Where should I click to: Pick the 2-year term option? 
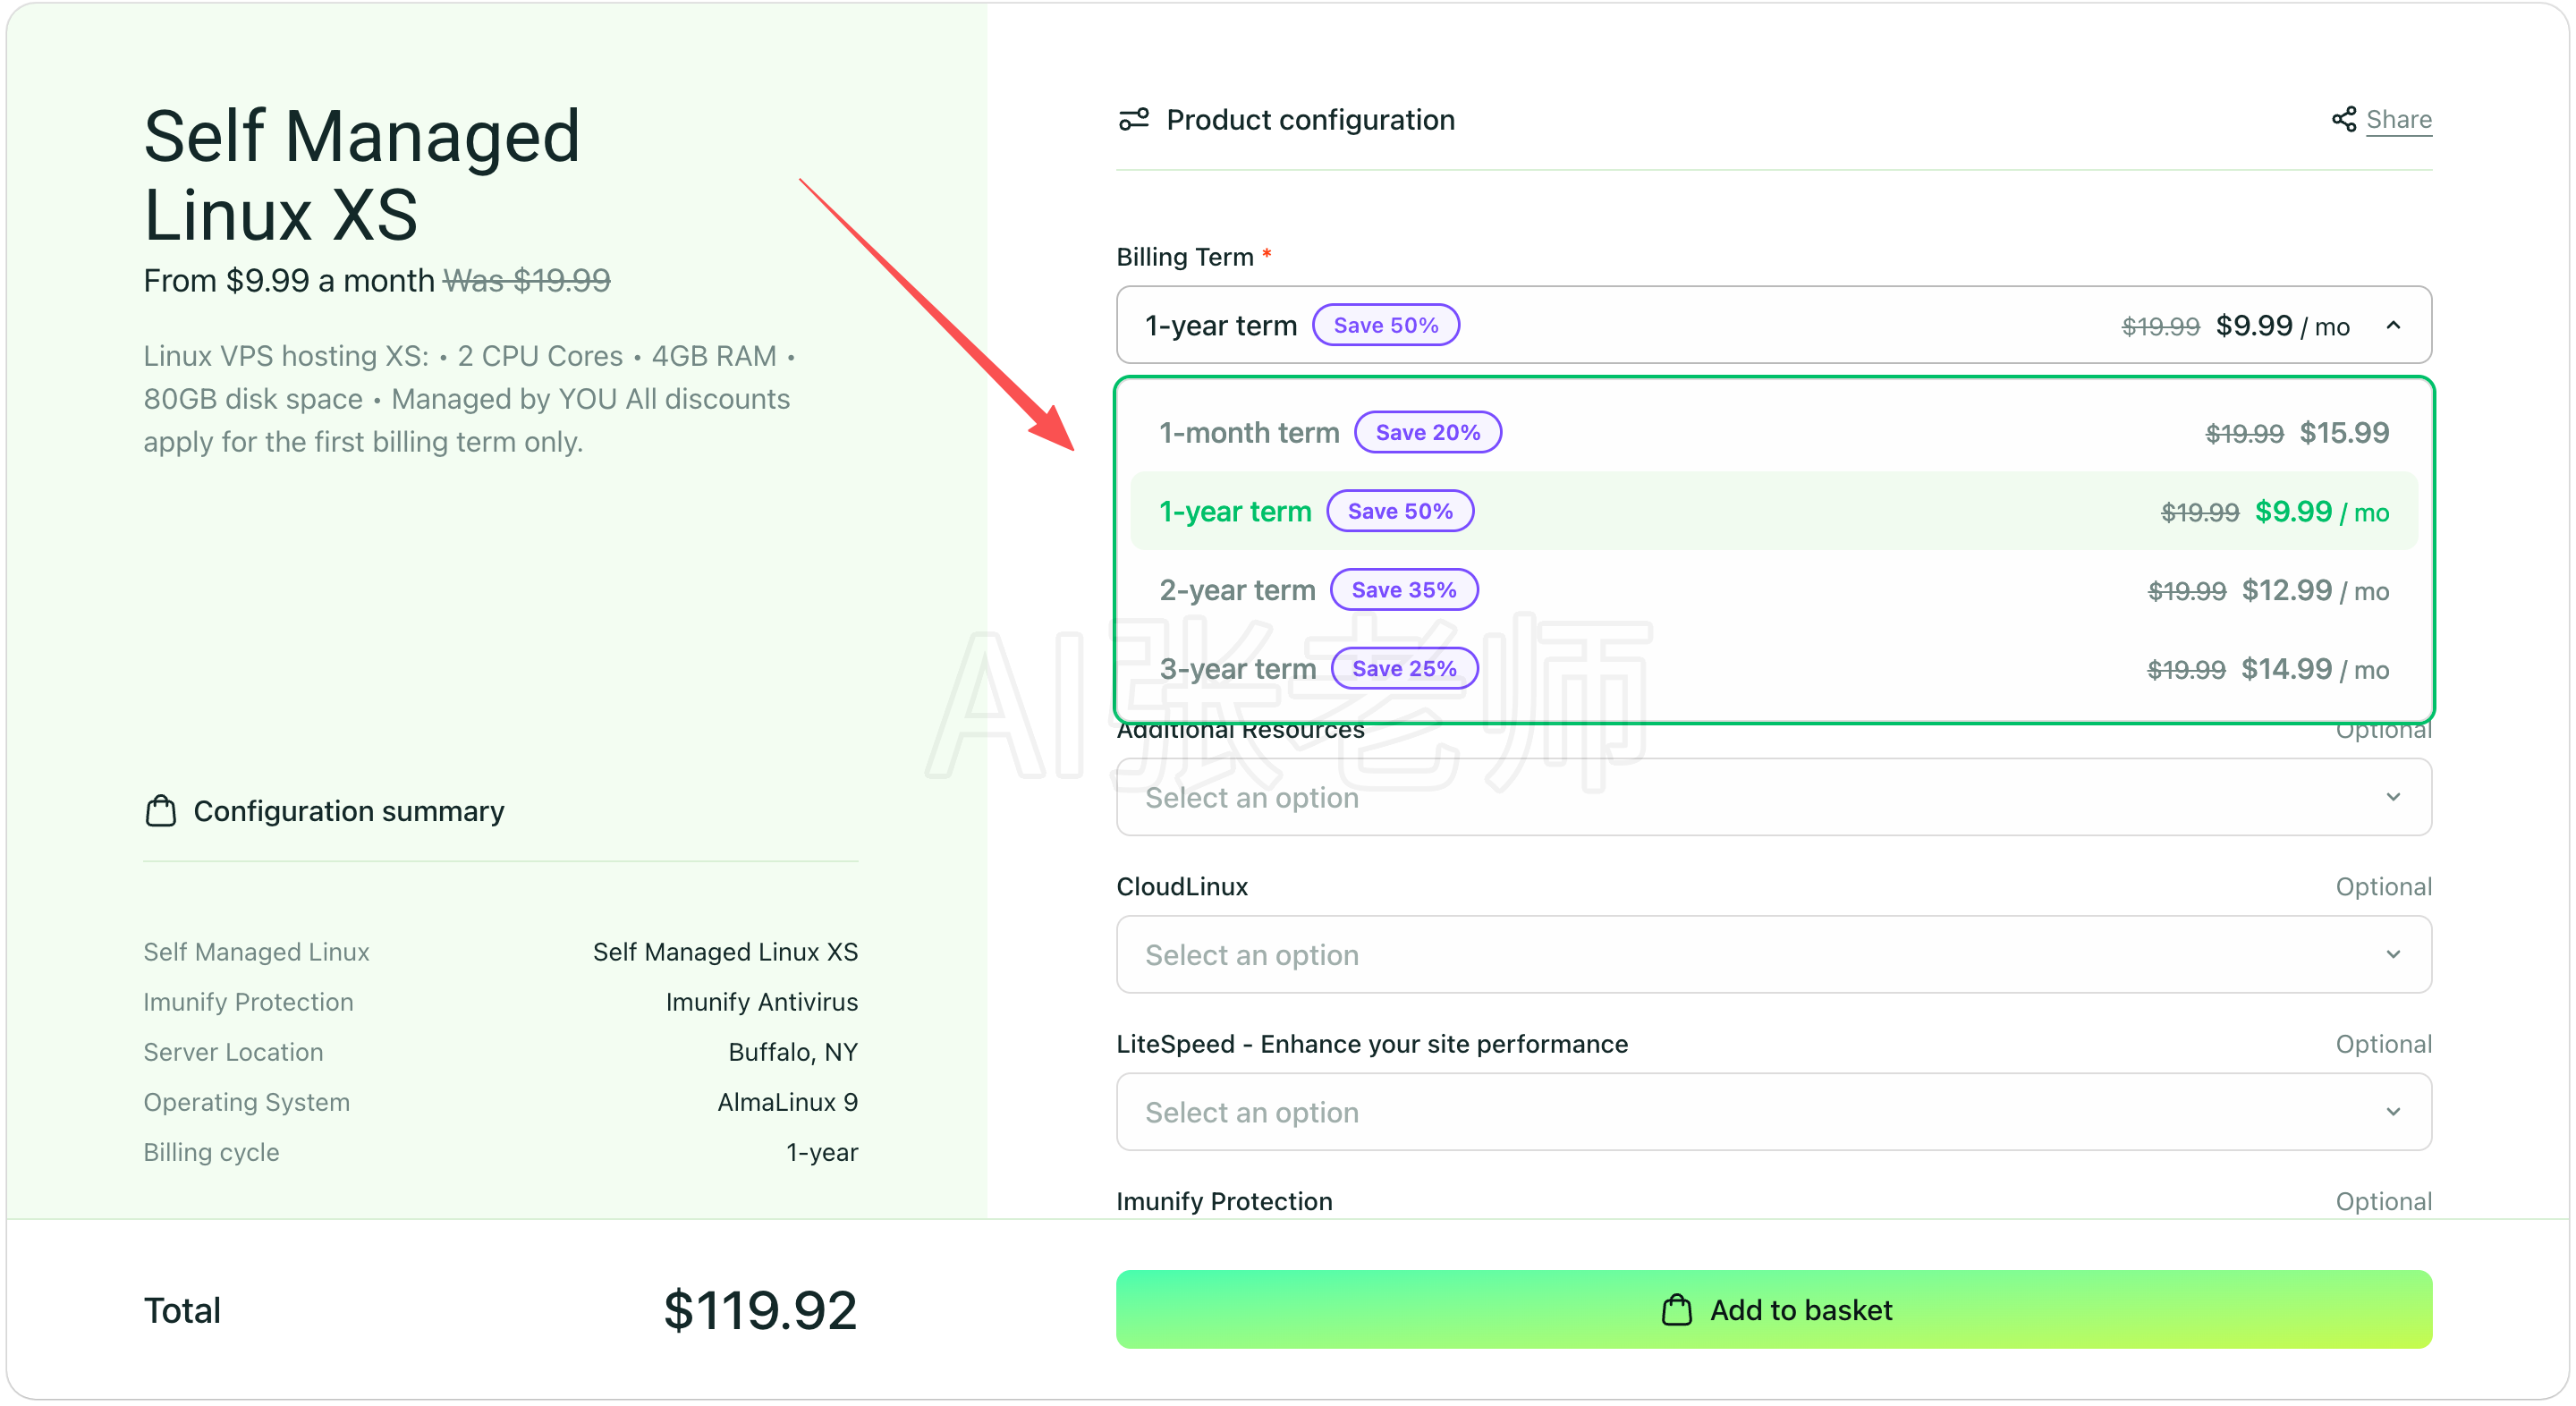pyautogui.click(x=1773, y=590)
